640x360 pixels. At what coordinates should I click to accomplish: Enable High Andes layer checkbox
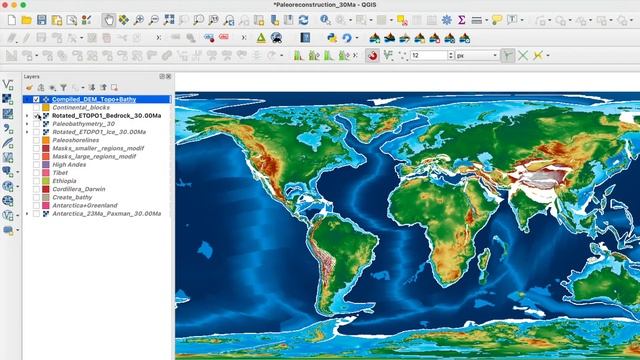[36, 164]
